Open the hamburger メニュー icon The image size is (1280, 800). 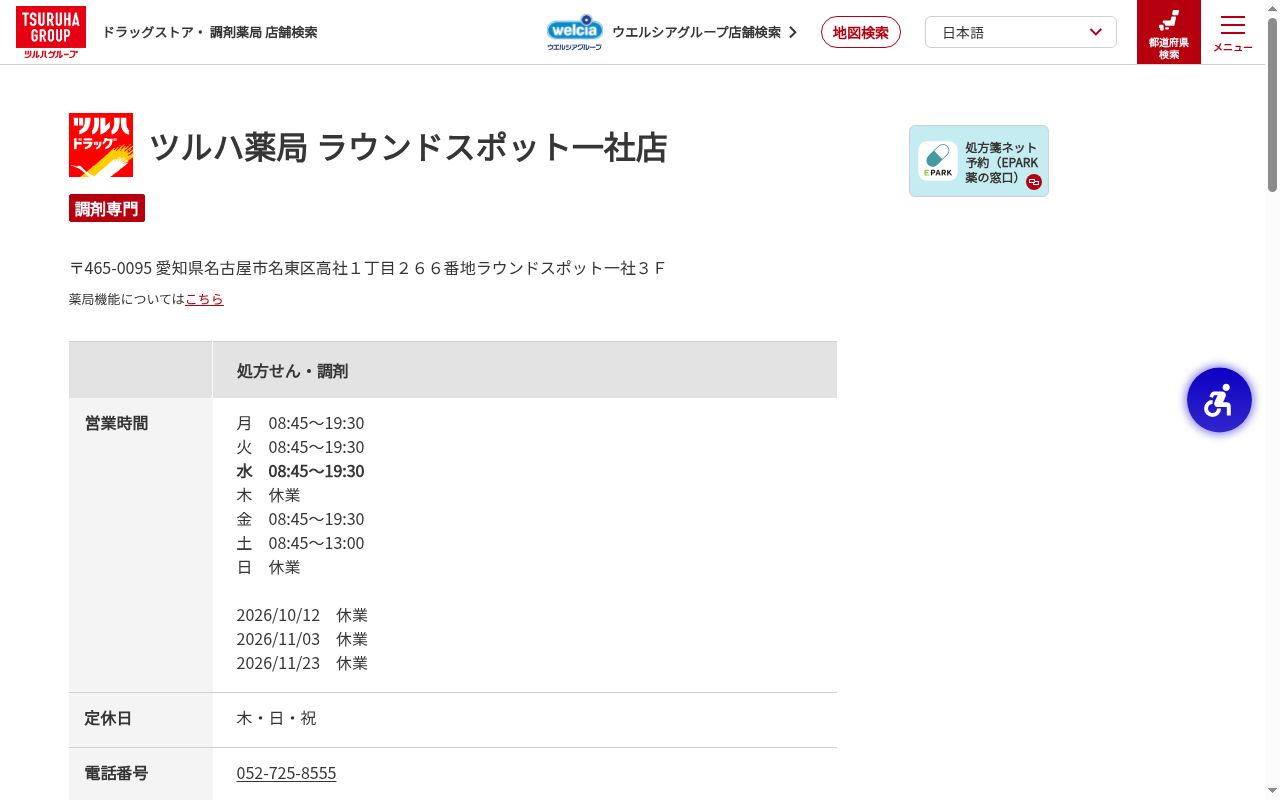(1233, 32)
